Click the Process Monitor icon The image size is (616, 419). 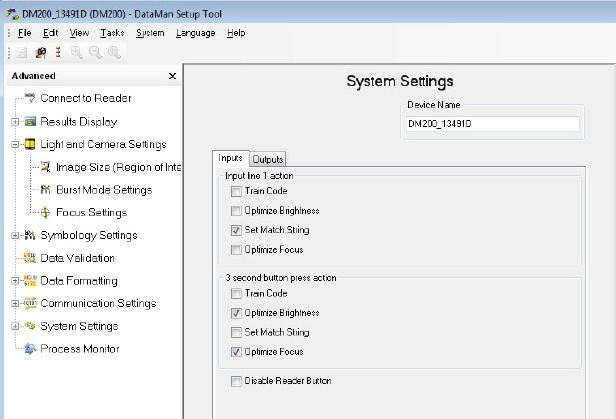point(30,348)
